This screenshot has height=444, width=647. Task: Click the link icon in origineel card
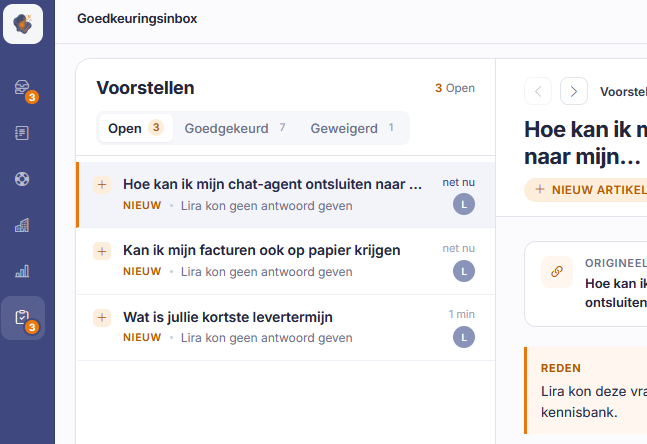click(x=557, y=272)
